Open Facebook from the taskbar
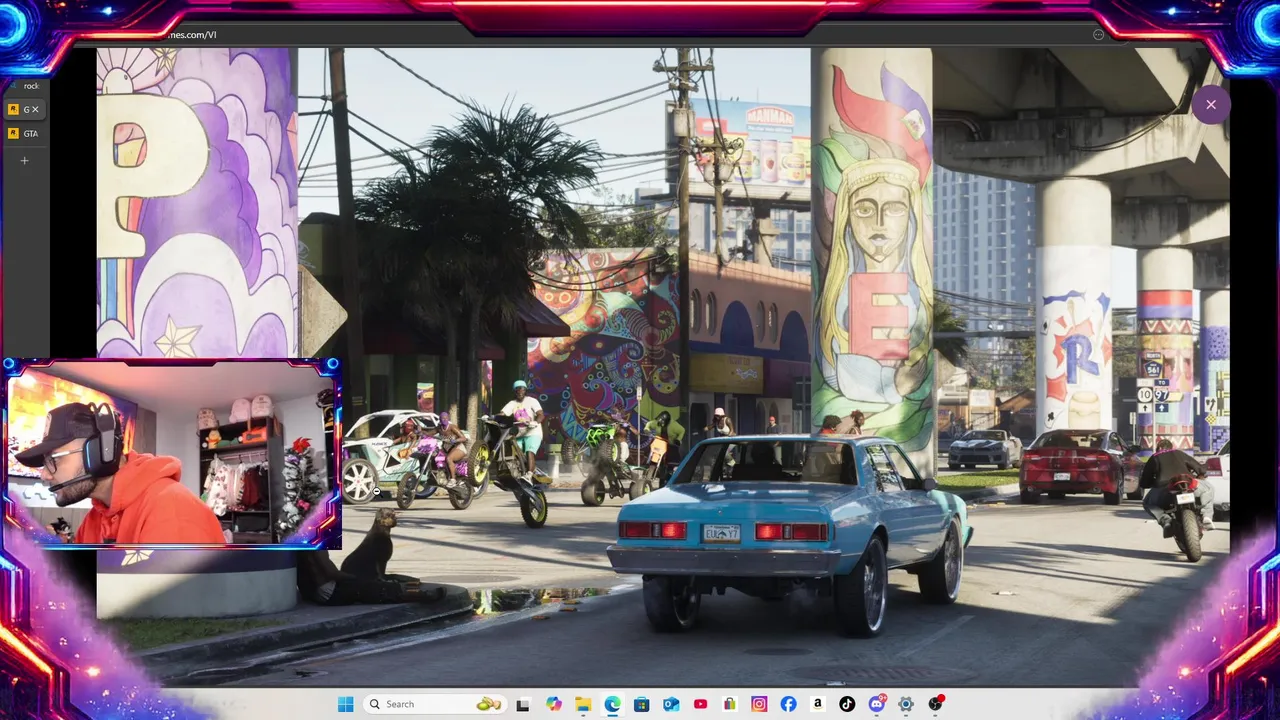This screenshot has height=720, width=1280. coord(788,704)
